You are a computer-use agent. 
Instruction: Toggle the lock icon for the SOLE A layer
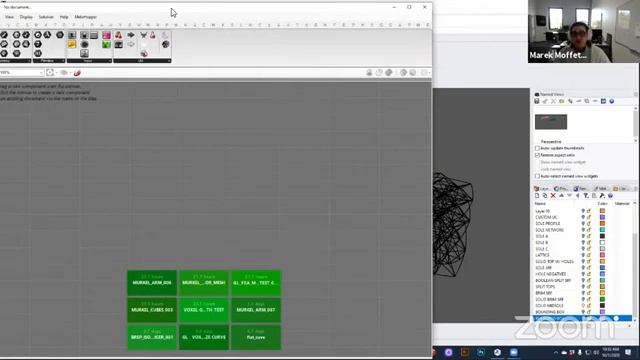(x=589, y=236)
